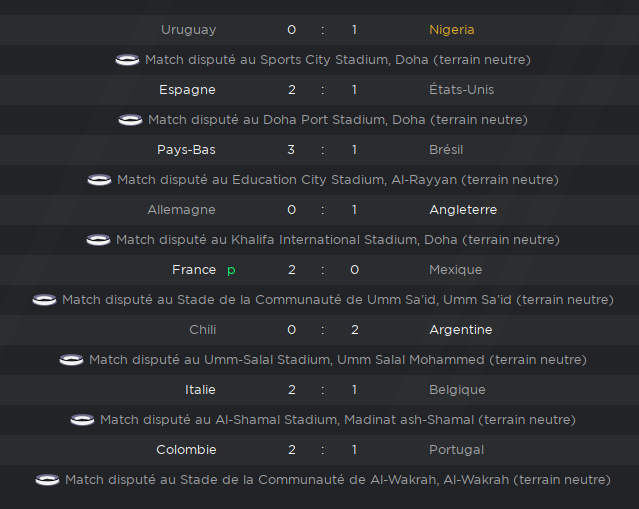Open the Angleterre team link
Screen dimensions: 639x509
coord(463,209)
